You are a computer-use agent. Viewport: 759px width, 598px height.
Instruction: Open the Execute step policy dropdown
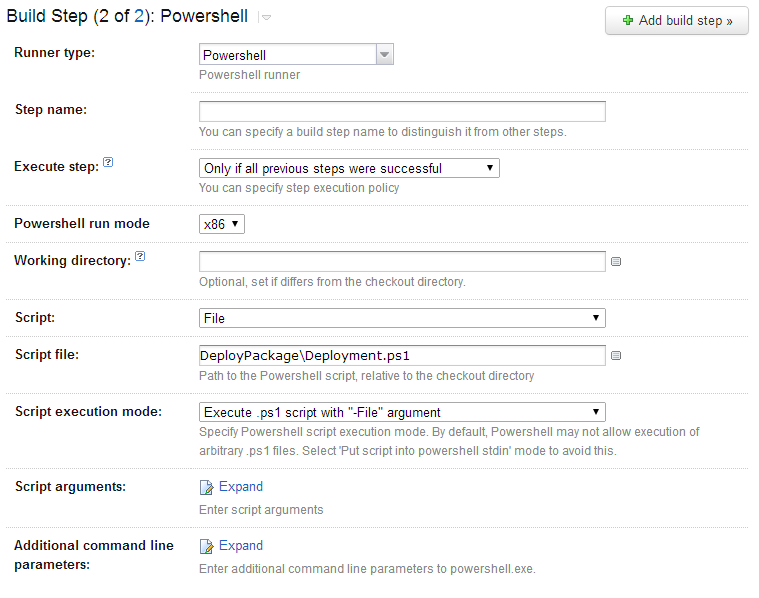[x=349, y=168]
